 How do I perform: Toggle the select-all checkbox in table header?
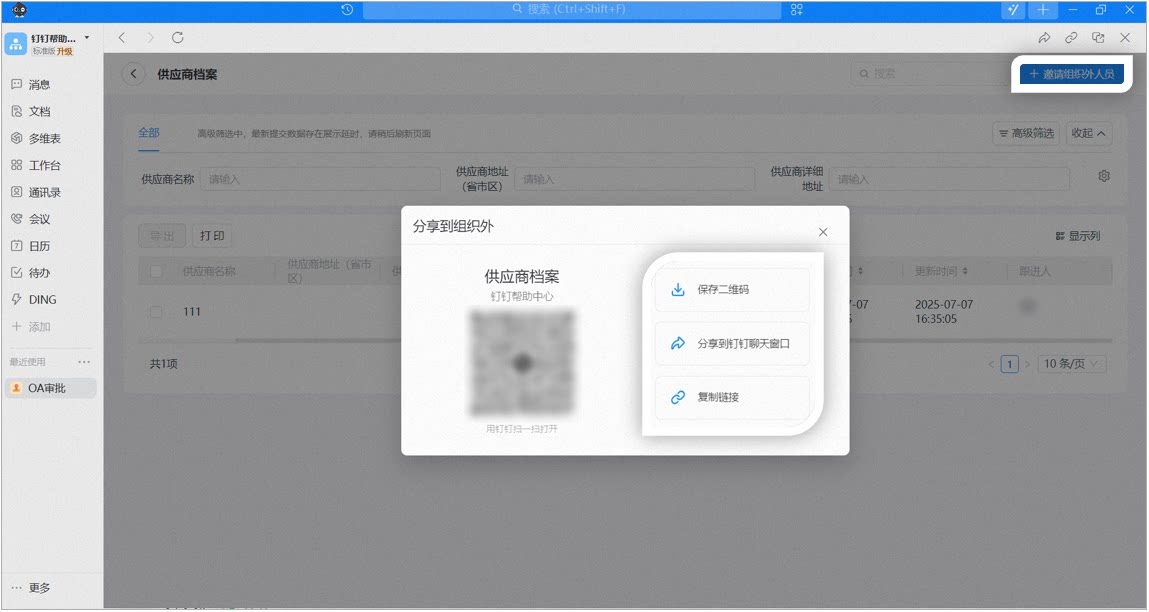pyautogui.click(x=155, y=271)
